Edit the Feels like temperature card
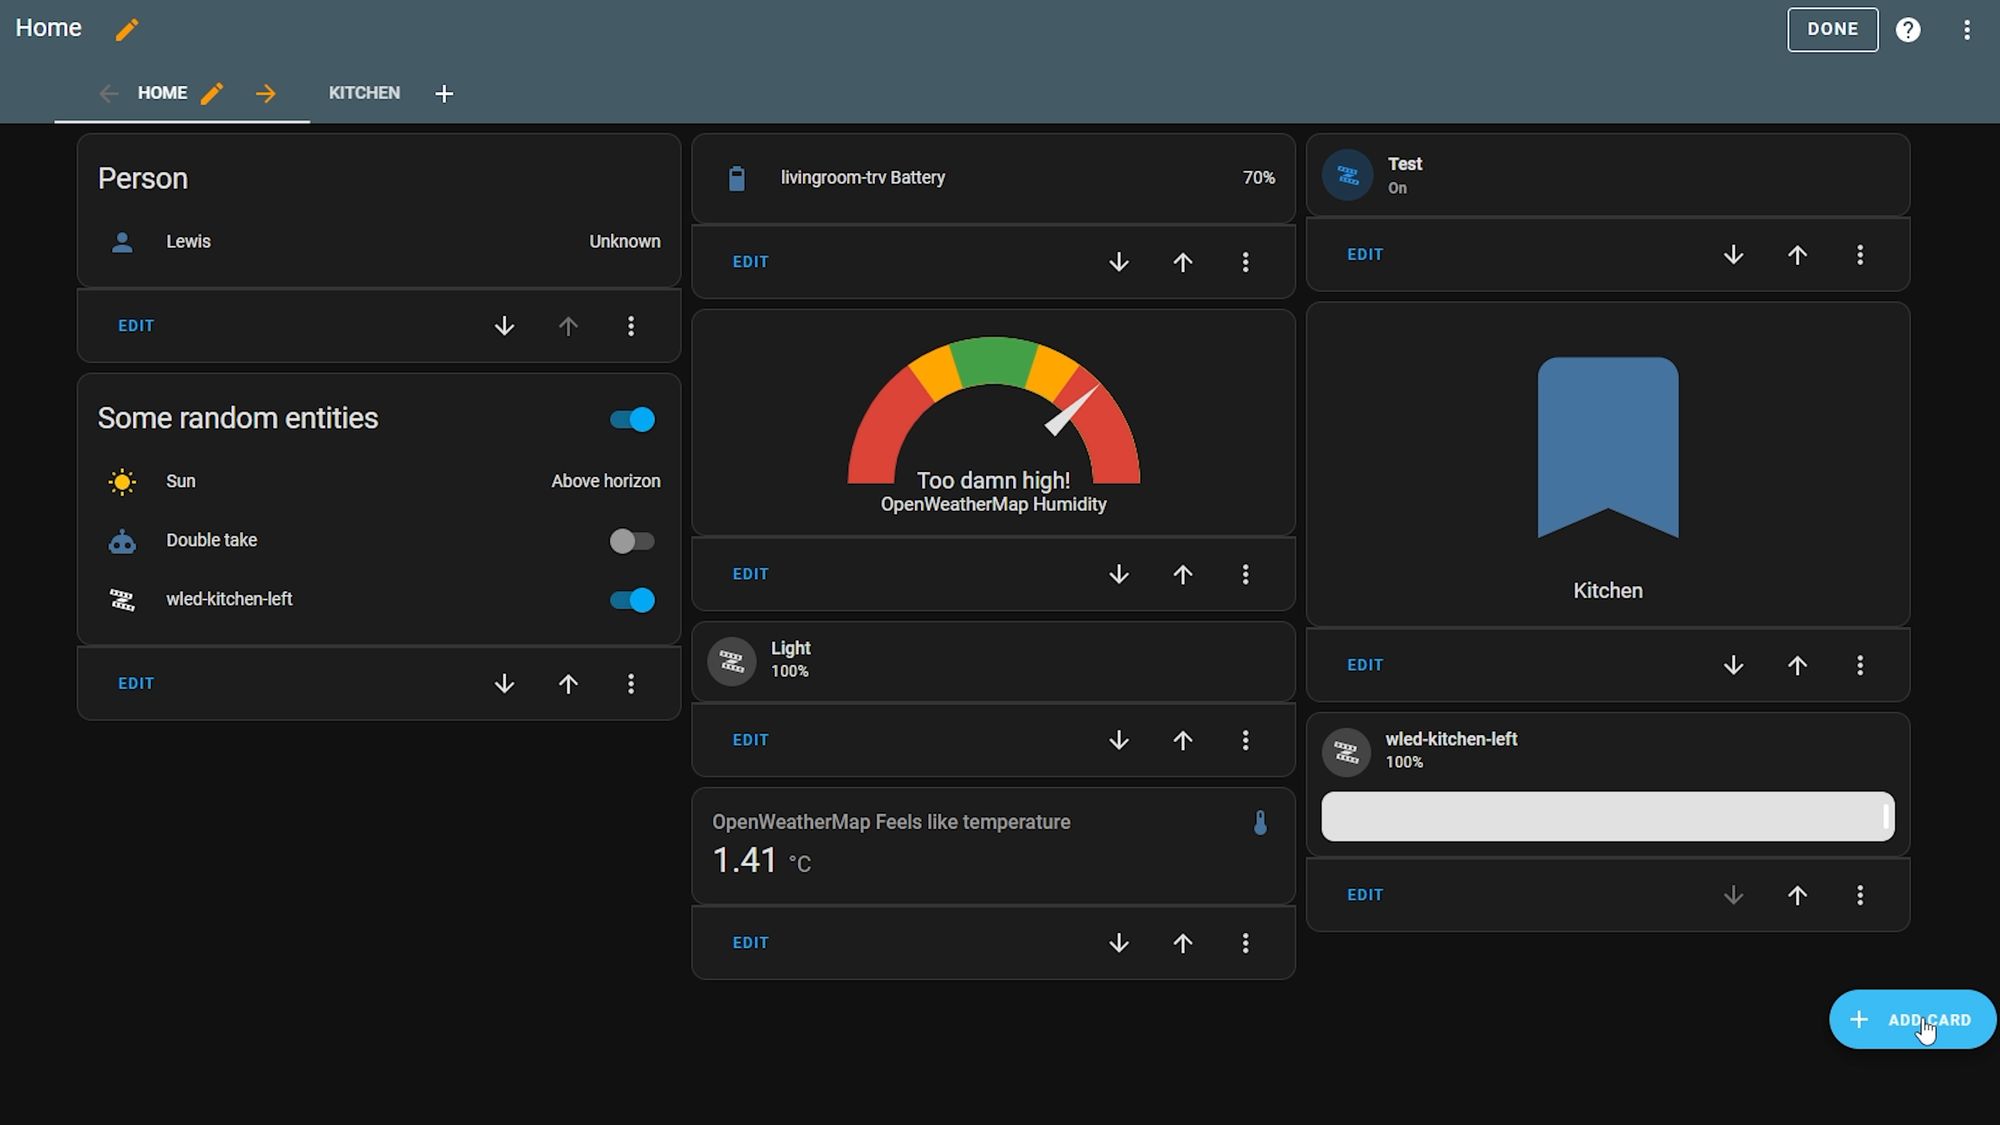Screen dimensions: 2000x1125 click(751, 943)
